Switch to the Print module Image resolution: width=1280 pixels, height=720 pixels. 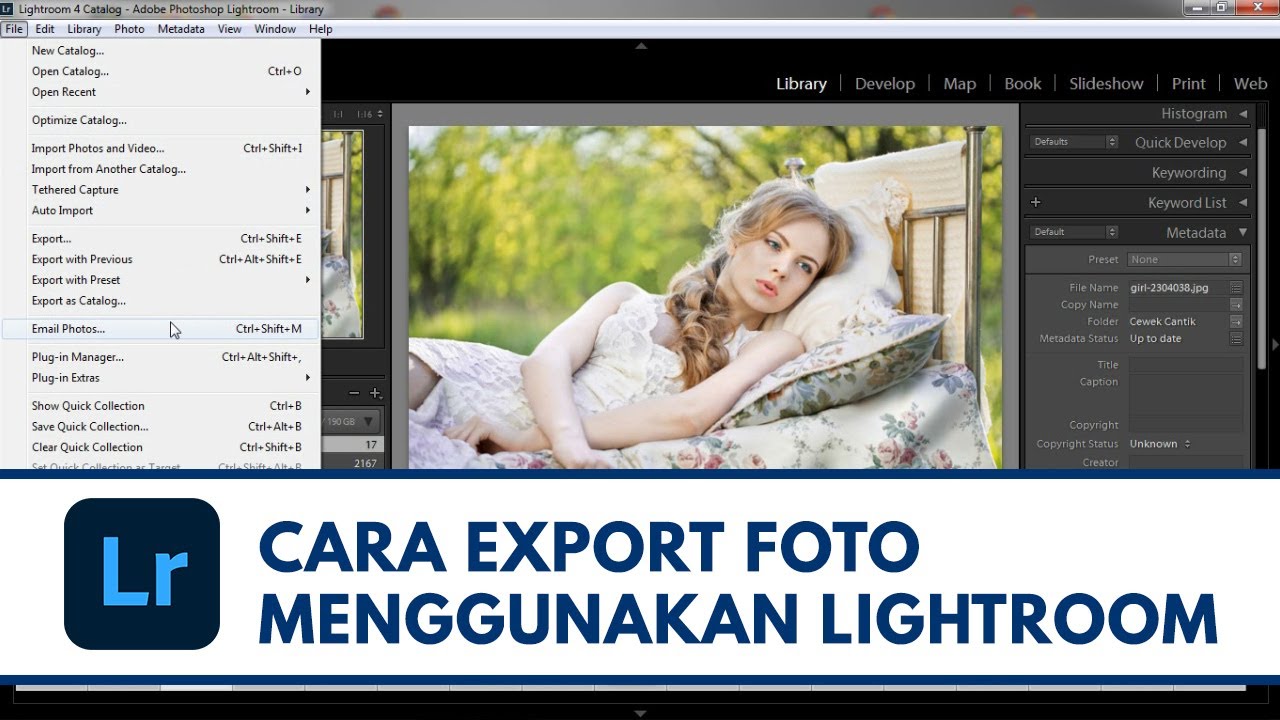1189,84
